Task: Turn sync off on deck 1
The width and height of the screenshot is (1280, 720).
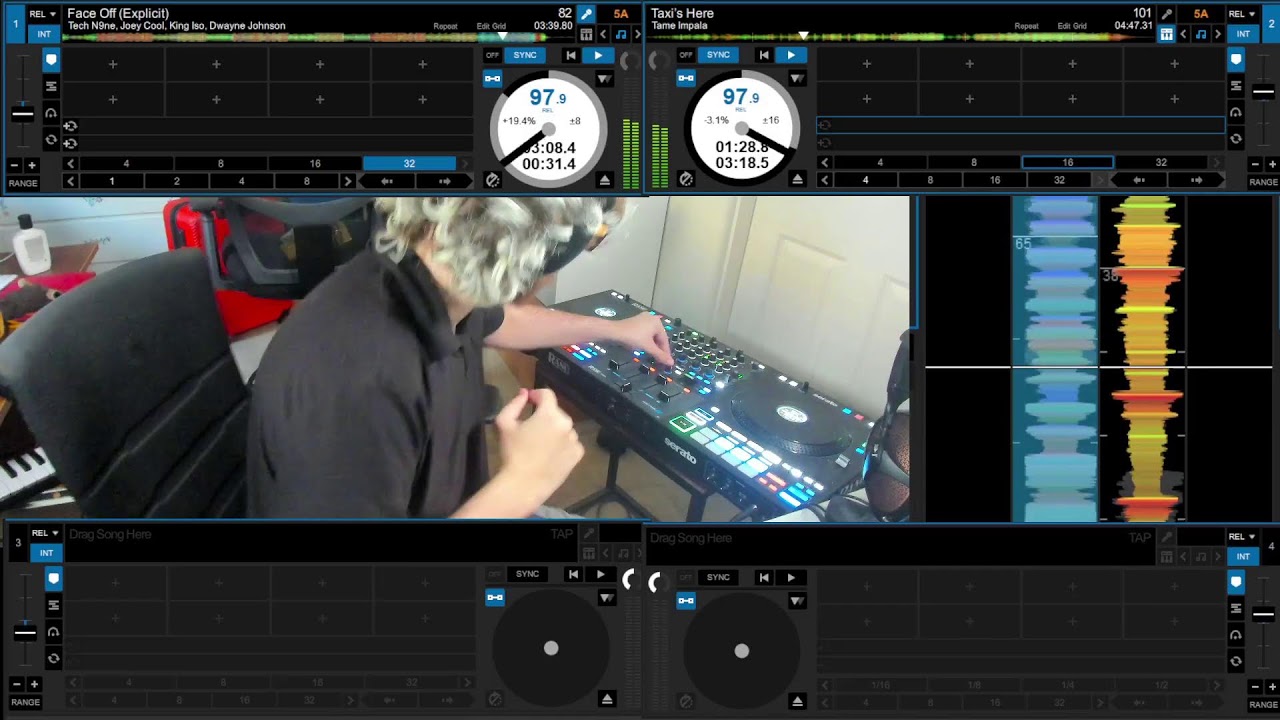Action: (492, 56)
